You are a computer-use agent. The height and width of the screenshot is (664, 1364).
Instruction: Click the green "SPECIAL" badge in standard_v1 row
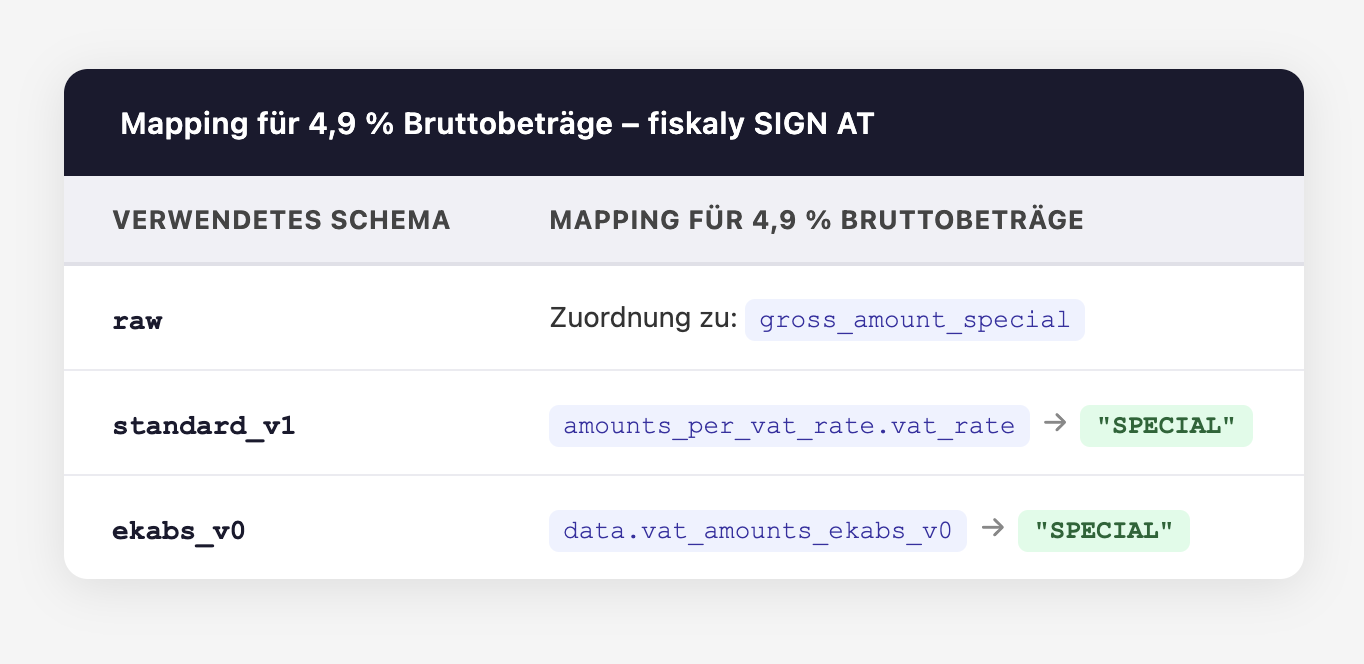1165,425
